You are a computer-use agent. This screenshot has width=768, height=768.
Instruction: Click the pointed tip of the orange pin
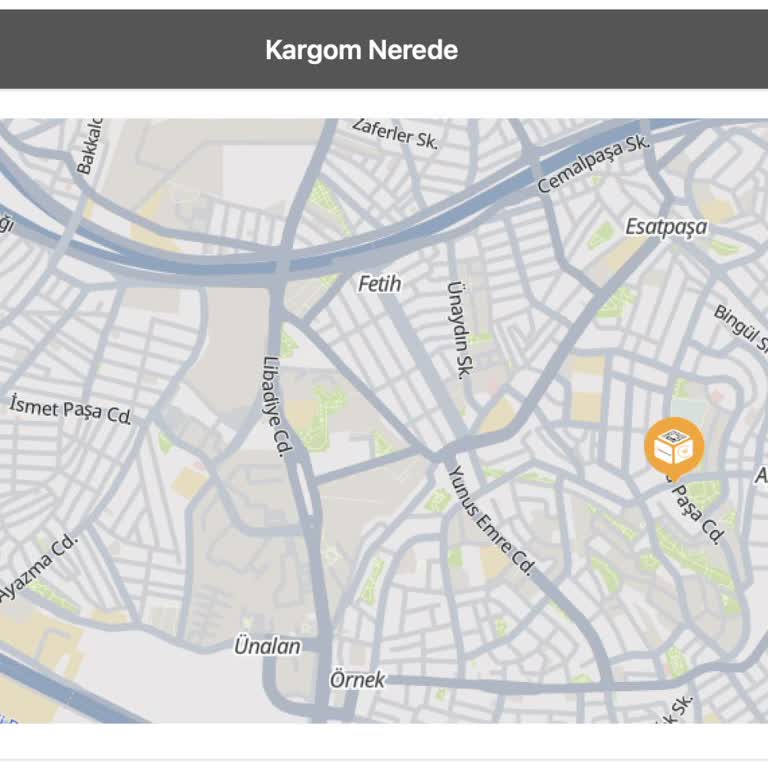[674, 480]
